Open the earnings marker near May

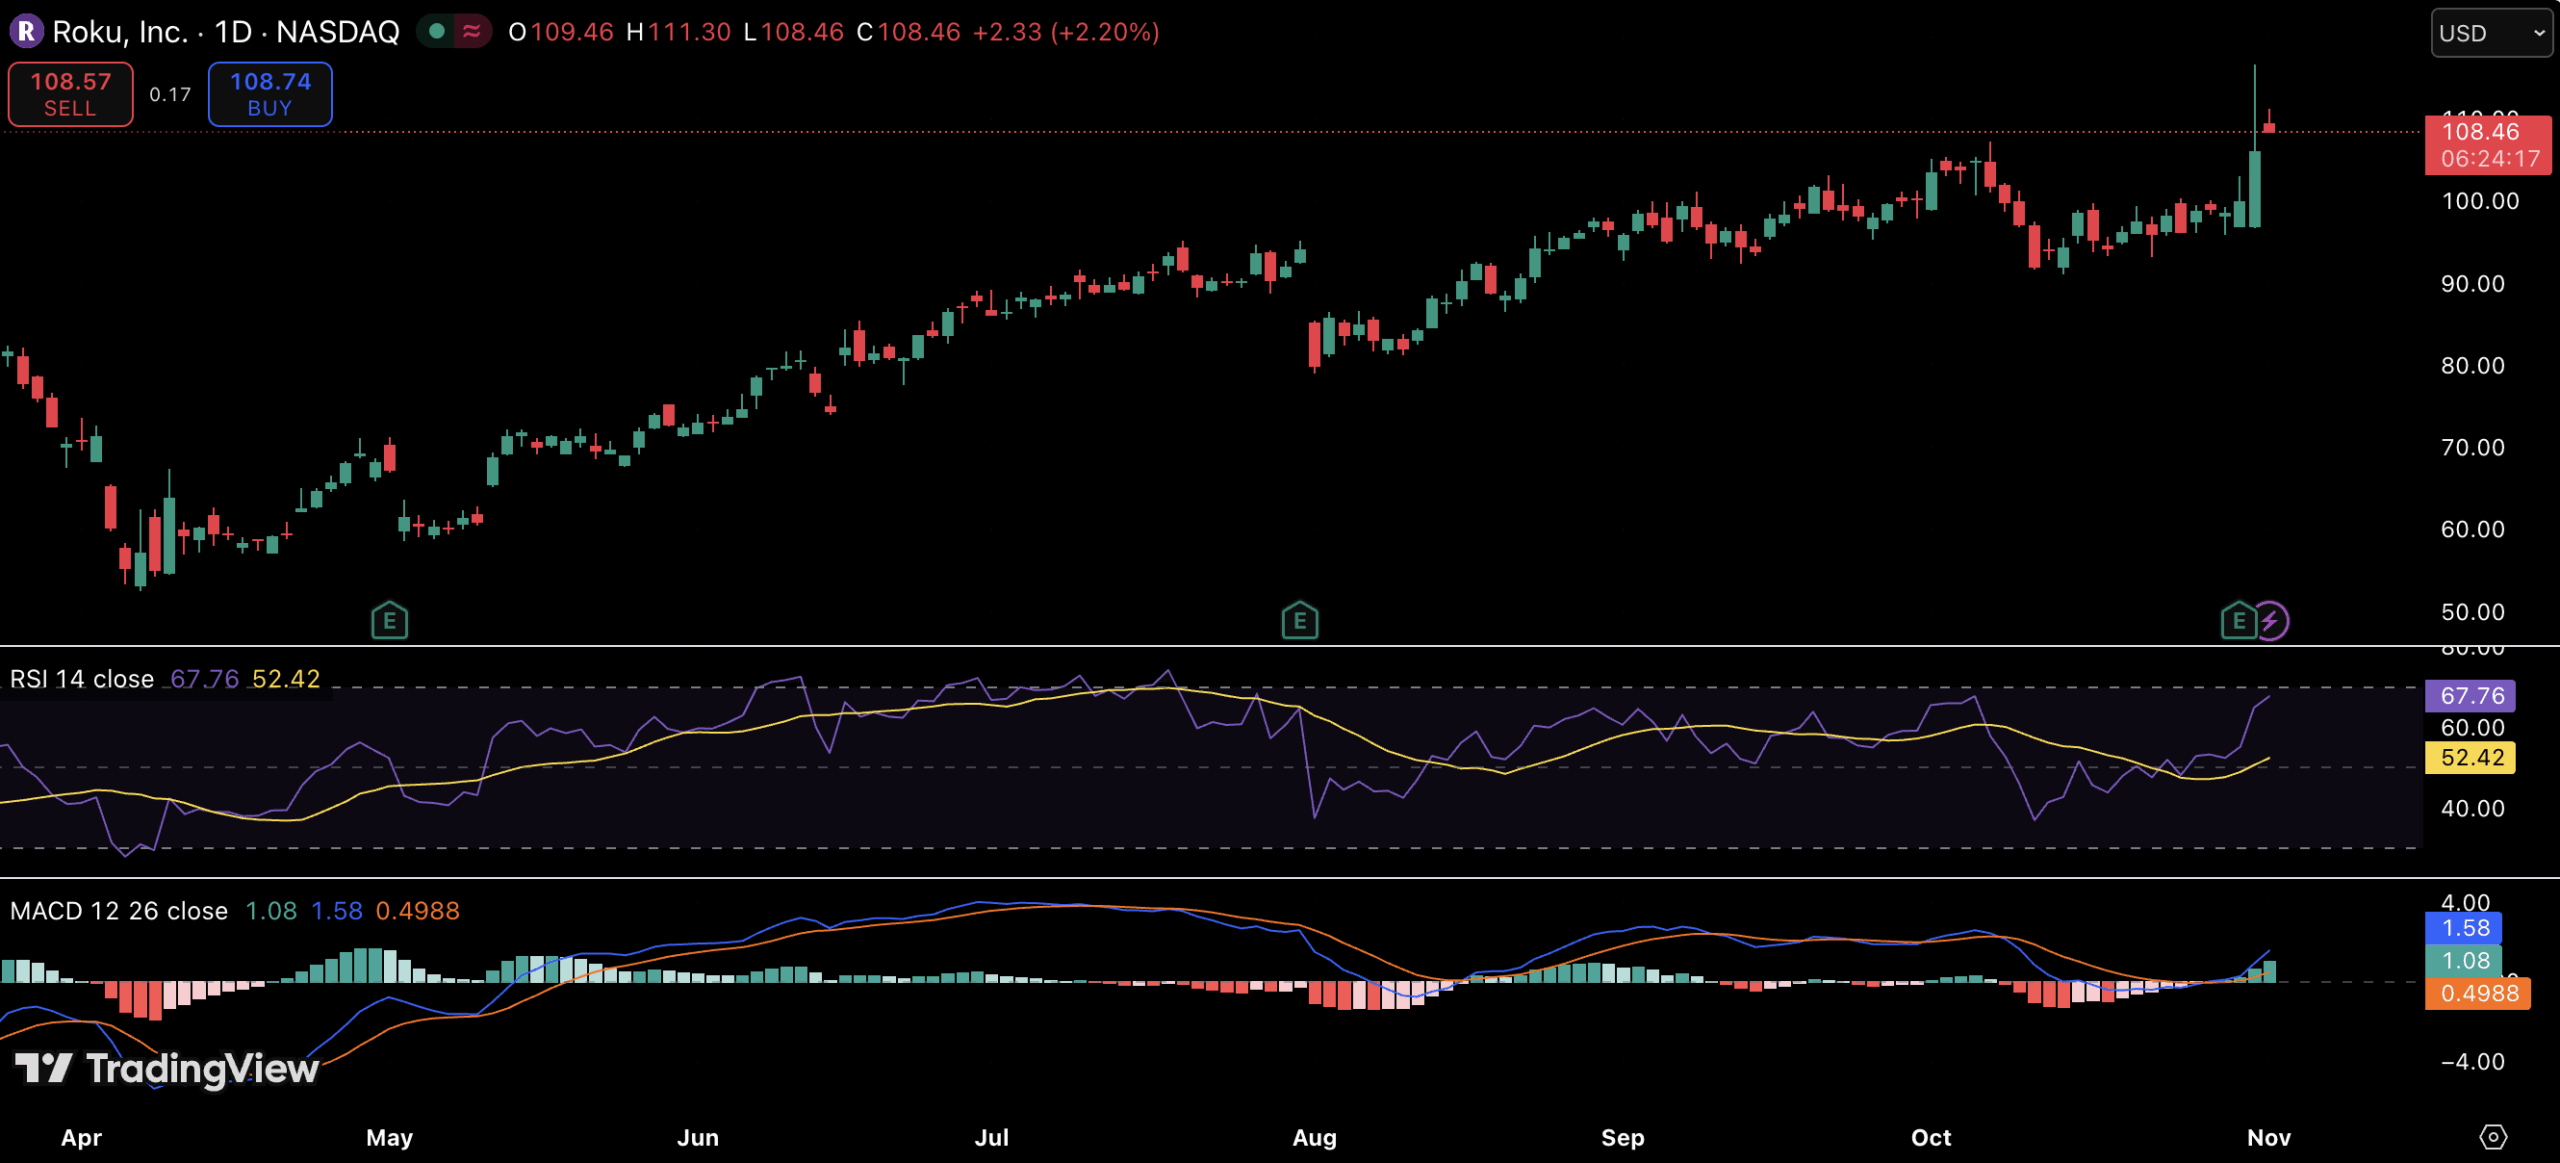(389, 621)
